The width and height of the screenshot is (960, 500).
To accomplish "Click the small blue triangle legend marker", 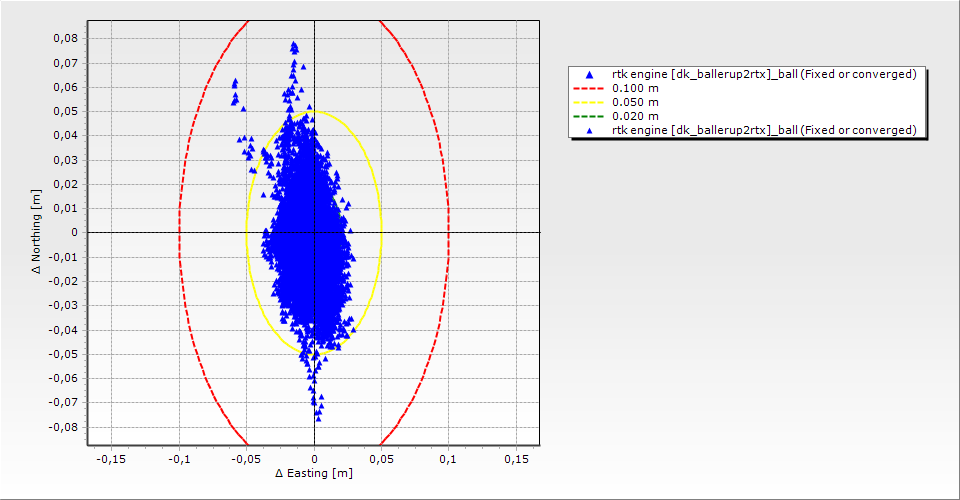I will (x=589, y=130).
